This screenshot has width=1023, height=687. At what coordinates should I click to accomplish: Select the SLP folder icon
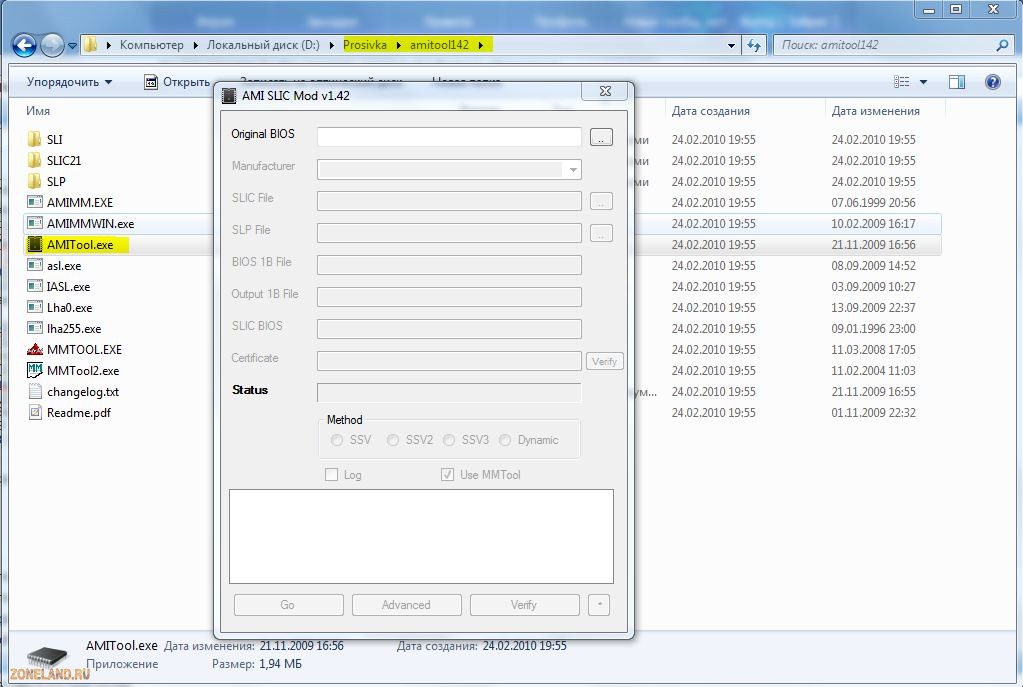coord(35,181)
